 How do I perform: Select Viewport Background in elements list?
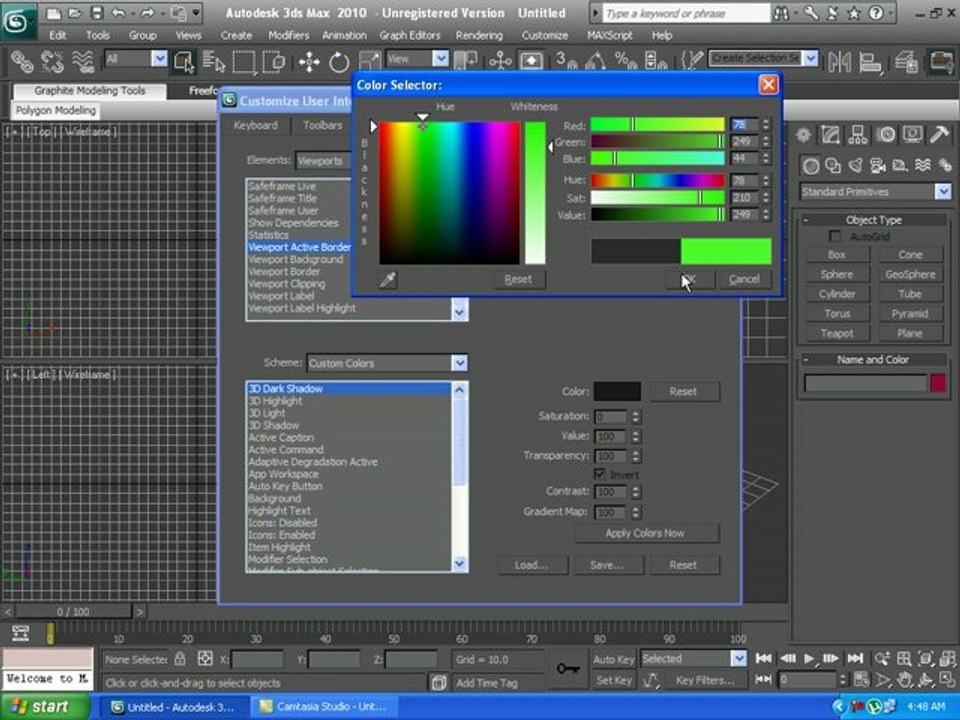(296, 260)
